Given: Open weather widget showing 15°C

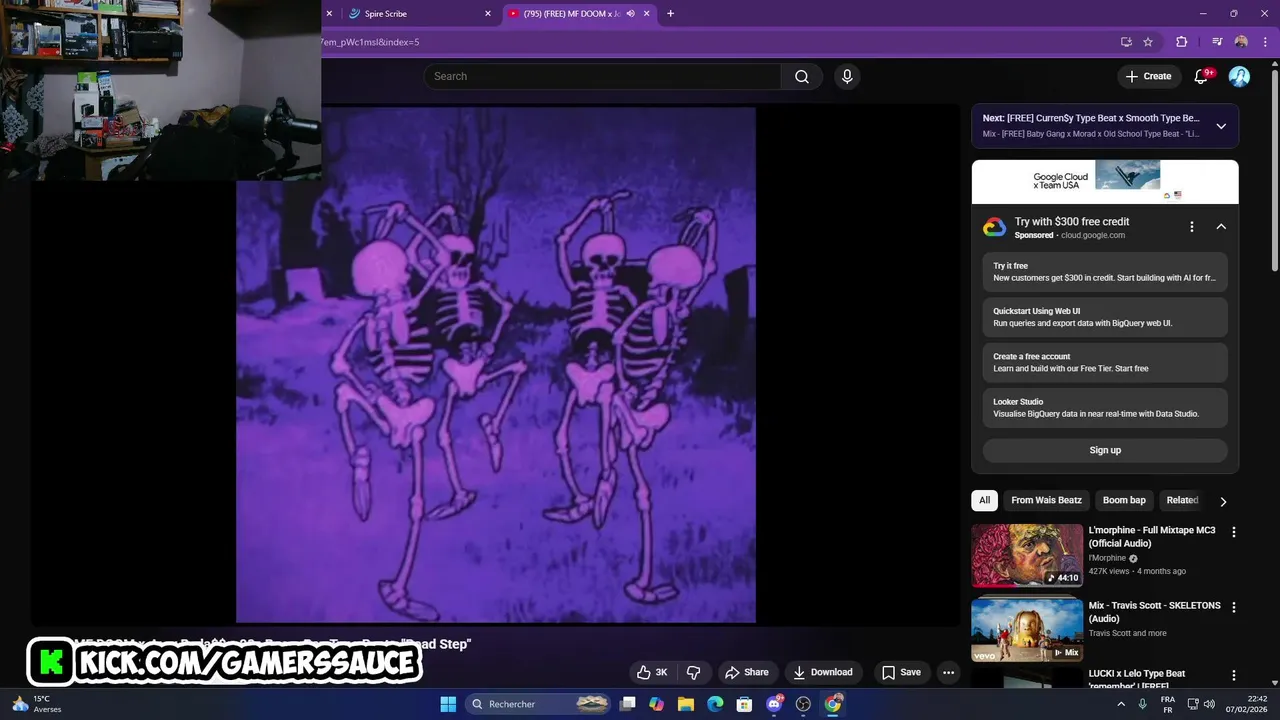Looking at the screenshot, I should point(36,704).
